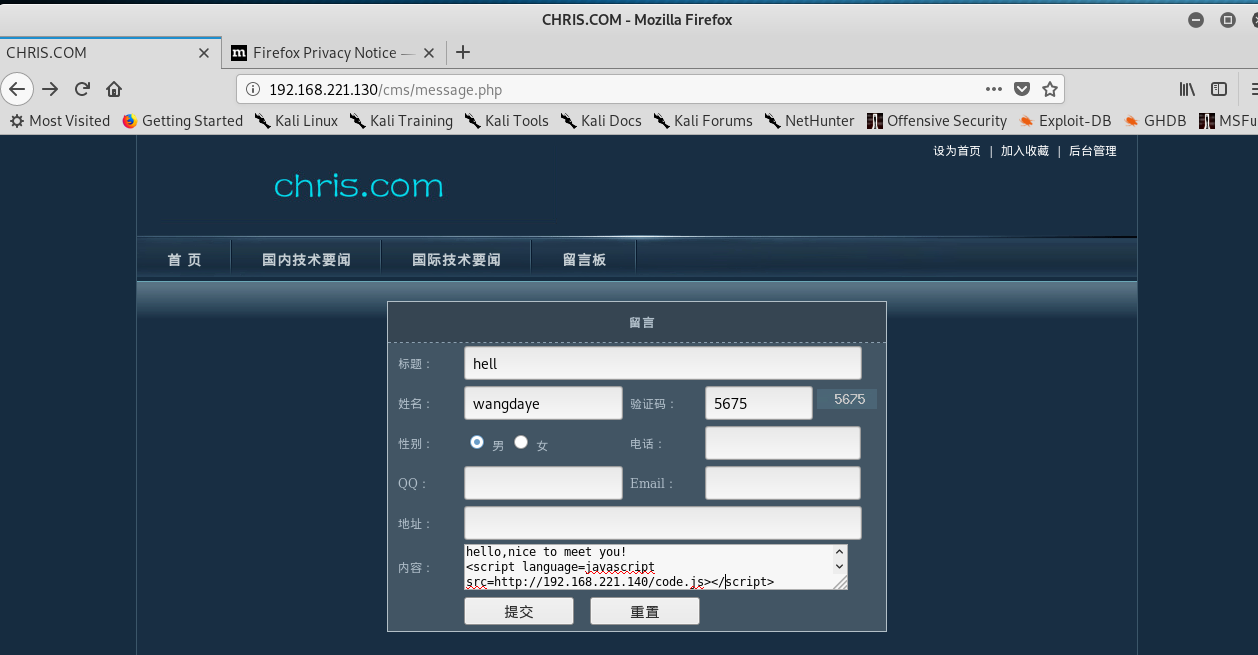Switch to the Firefox Privacy Notice tab
Viewport: 1258px width, 655px height.
point(330,52)
